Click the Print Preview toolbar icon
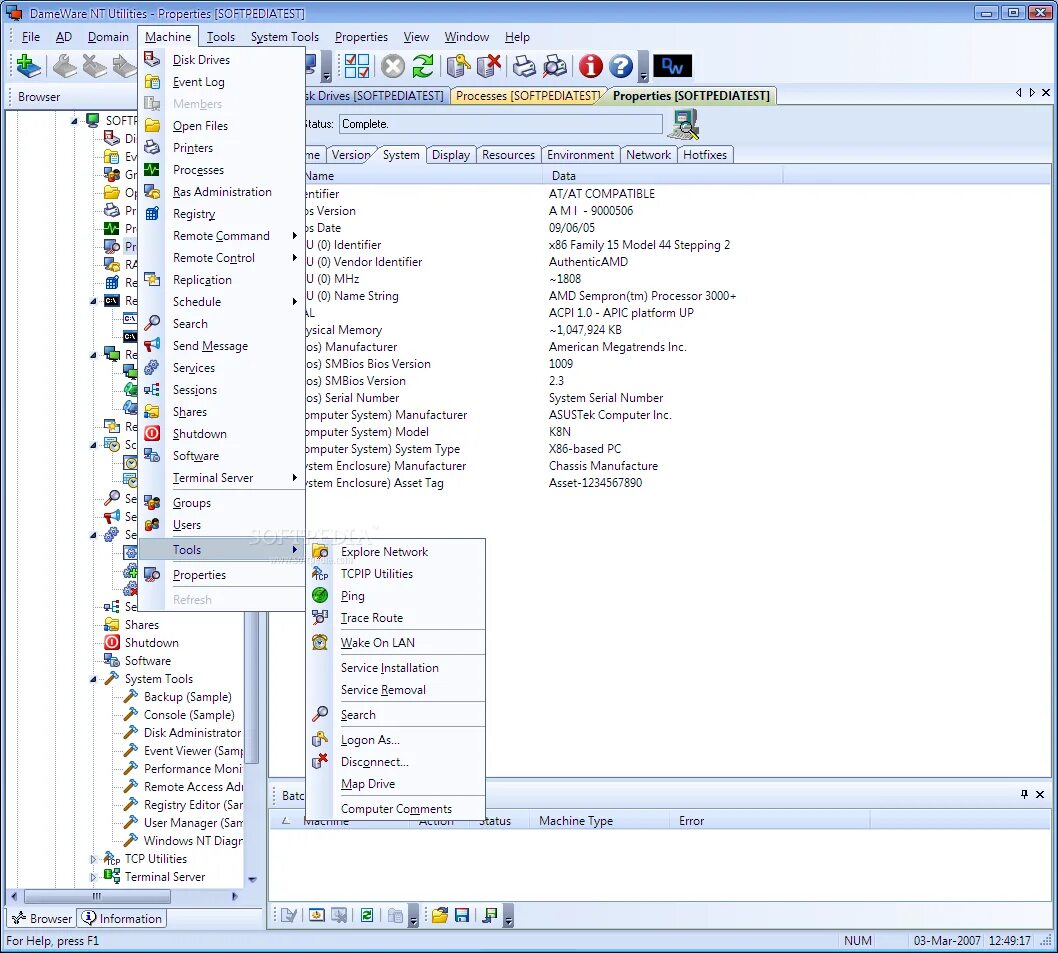This screenshot has height=953, width=1058. (x=555, y=66)
